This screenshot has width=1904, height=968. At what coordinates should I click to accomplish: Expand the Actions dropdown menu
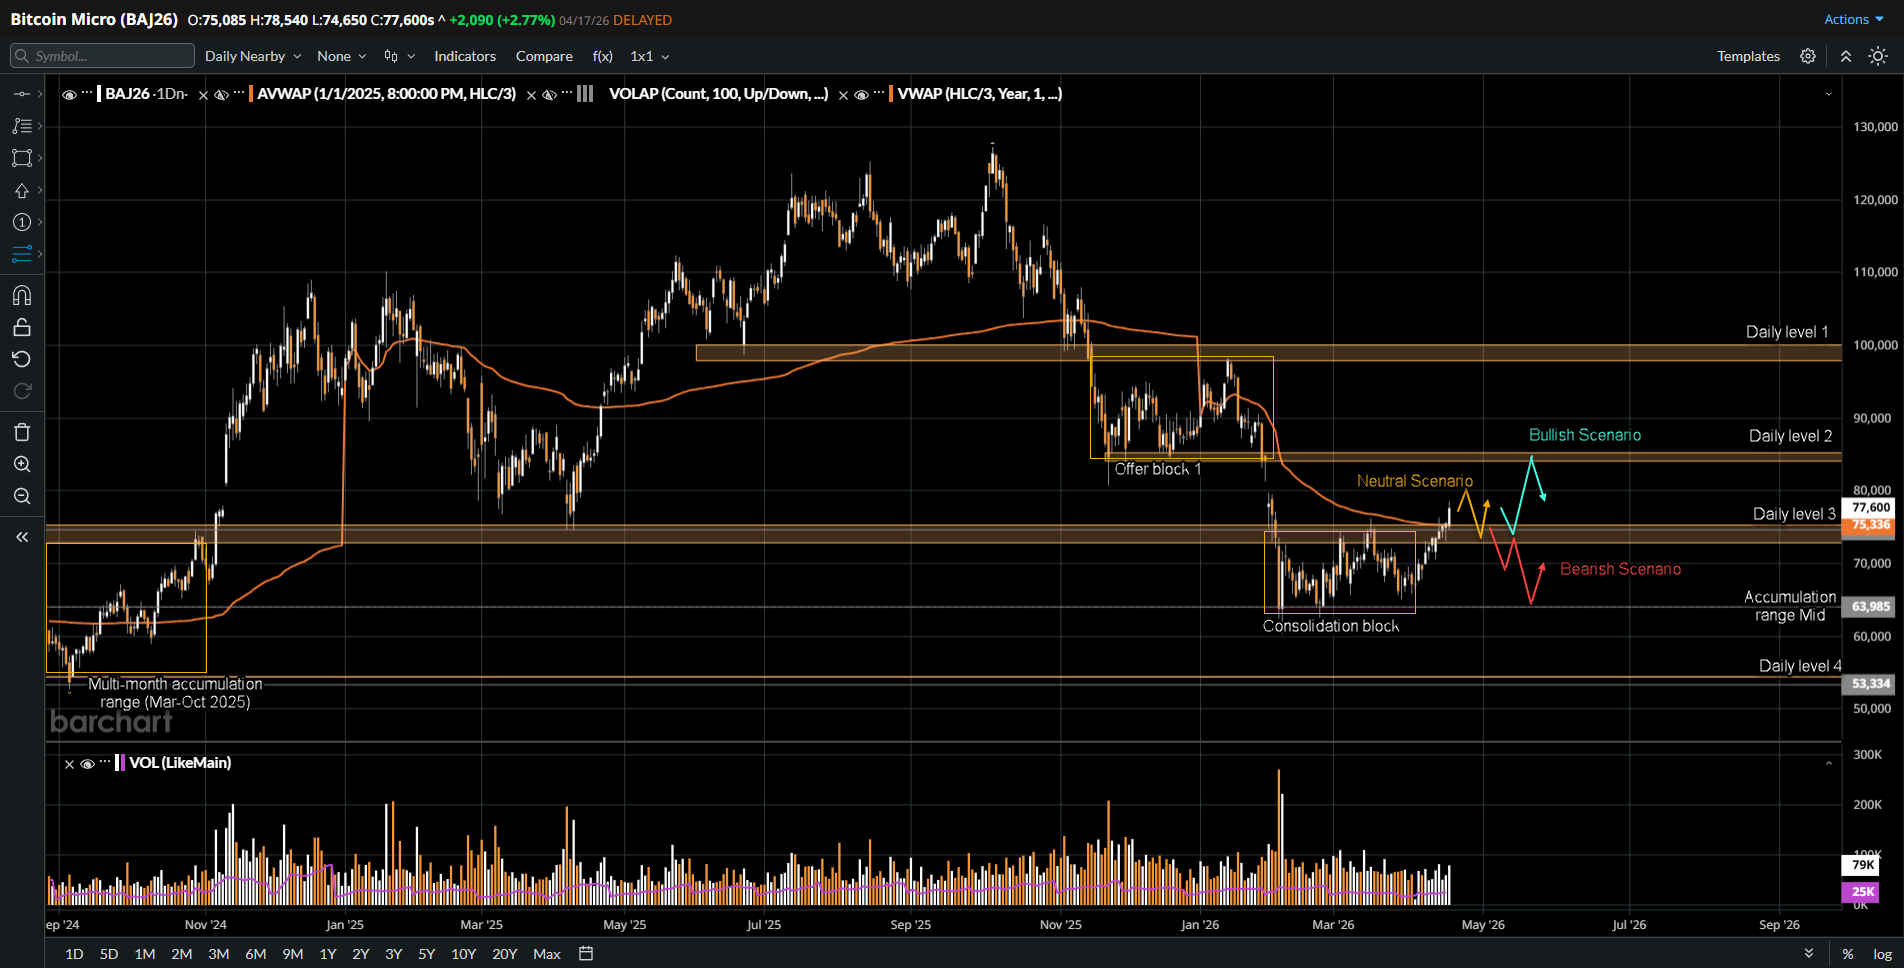click(1854, 19)
